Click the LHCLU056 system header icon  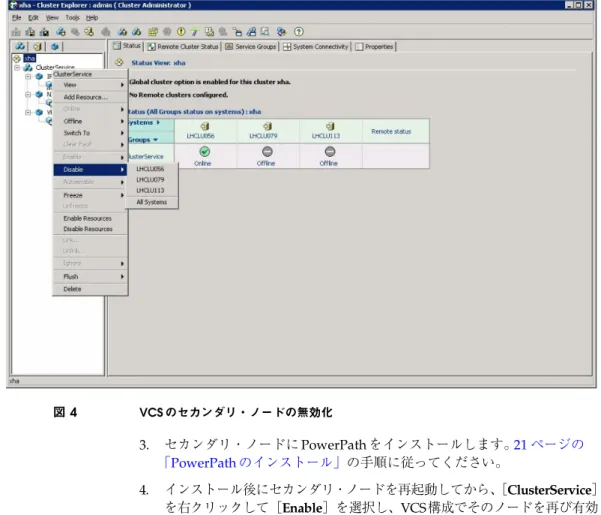tap(205, 126)
